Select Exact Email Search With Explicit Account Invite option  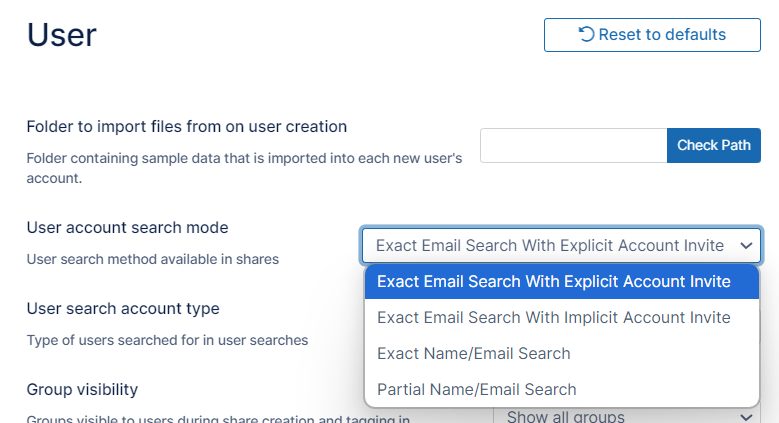coord(554,281)
